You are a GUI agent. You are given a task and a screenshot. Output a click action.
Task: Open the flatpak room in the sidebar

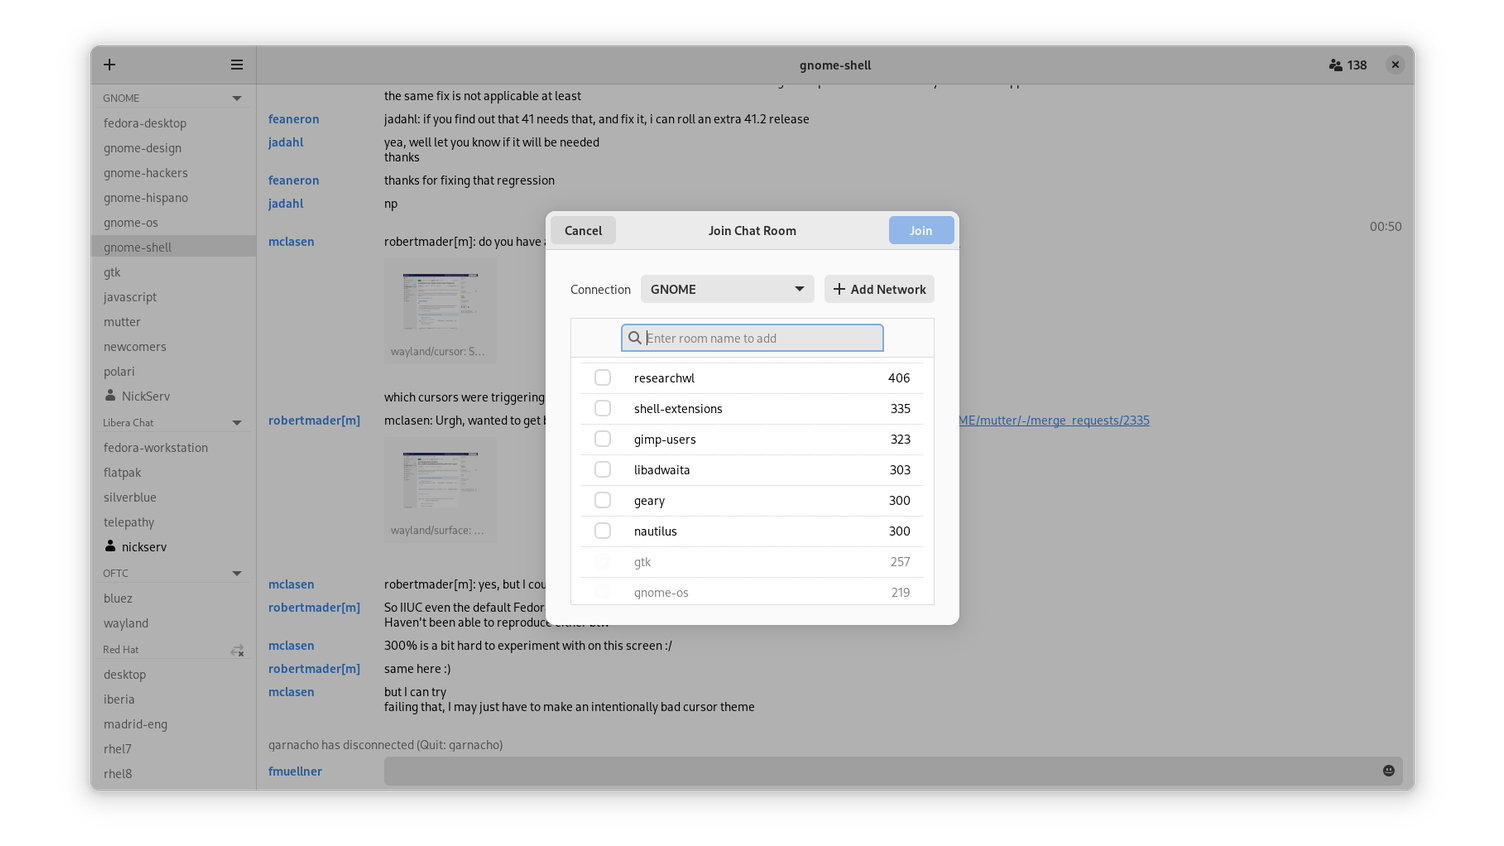pyautogui.click(x=122, y=472)
